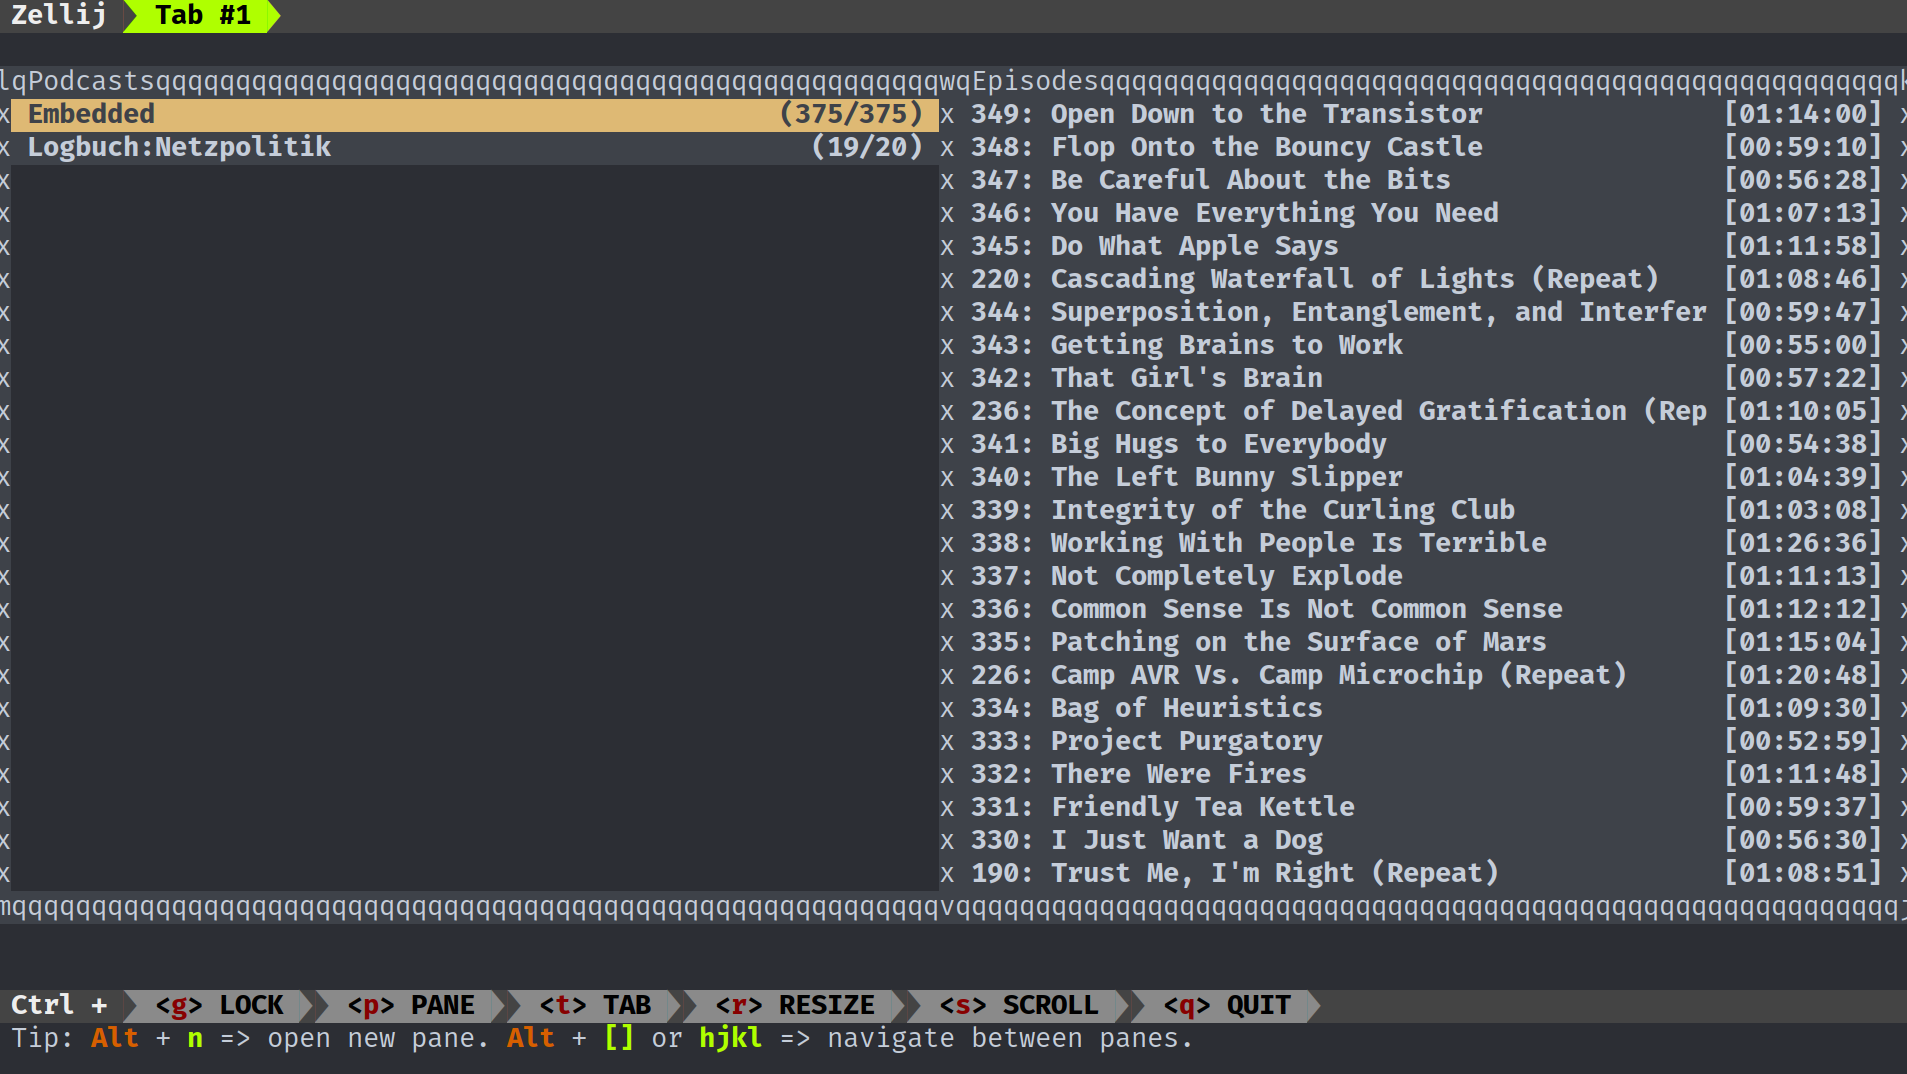Click the duration [01:26:36] of episode 338
Screen dimensions: 1907x1074
[x=1803, y=543]
